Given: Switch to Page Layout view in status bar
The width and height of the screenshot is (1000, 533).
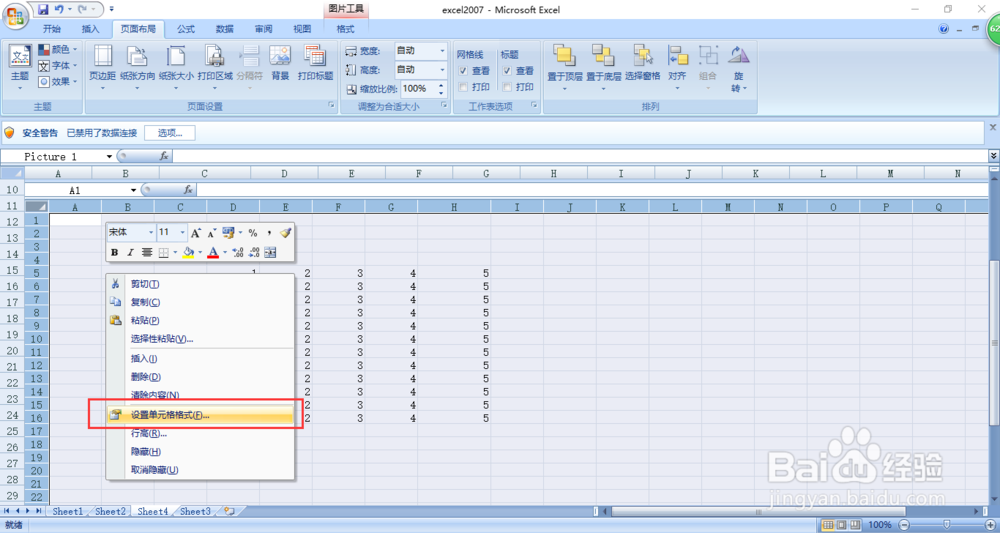Looking at the screenshot, I should point(842,525).
